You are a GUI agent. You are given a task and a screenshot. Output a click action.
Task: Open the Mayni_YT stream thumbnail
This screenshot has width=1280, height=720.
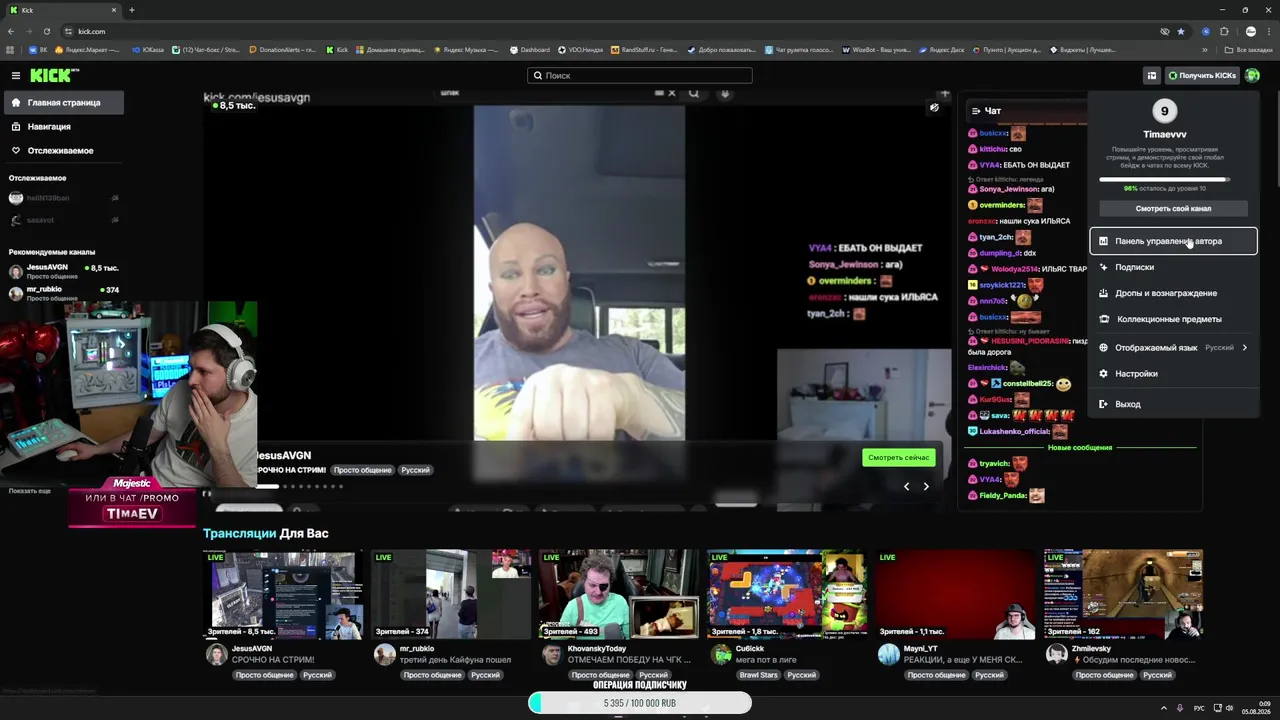(955, 594)
